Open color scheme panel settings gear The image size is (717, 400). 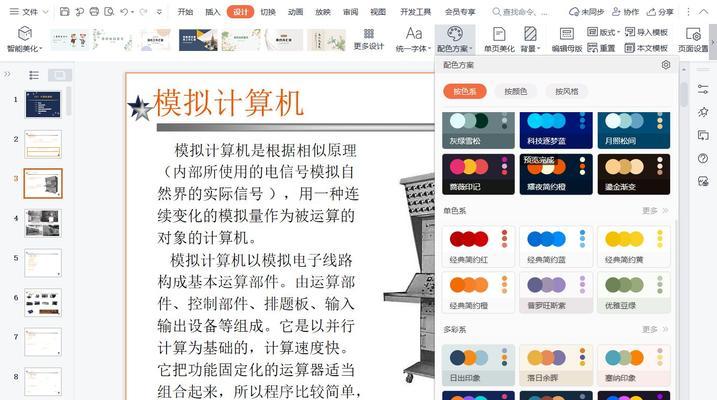pos(666,65)
